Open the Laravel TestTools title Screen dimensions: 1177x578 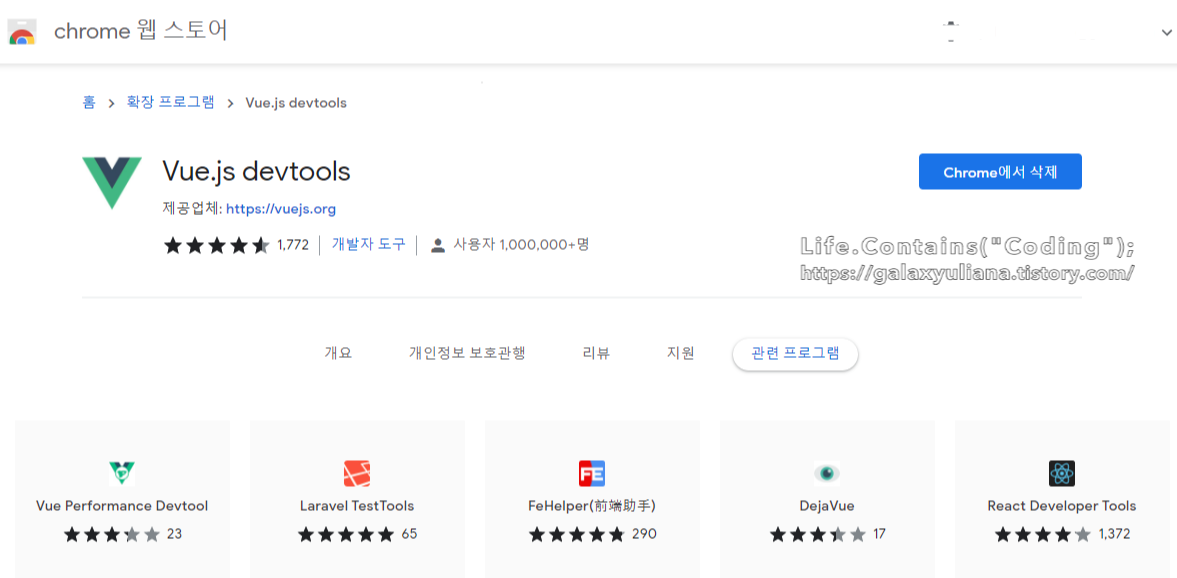[x=357, y=506]
